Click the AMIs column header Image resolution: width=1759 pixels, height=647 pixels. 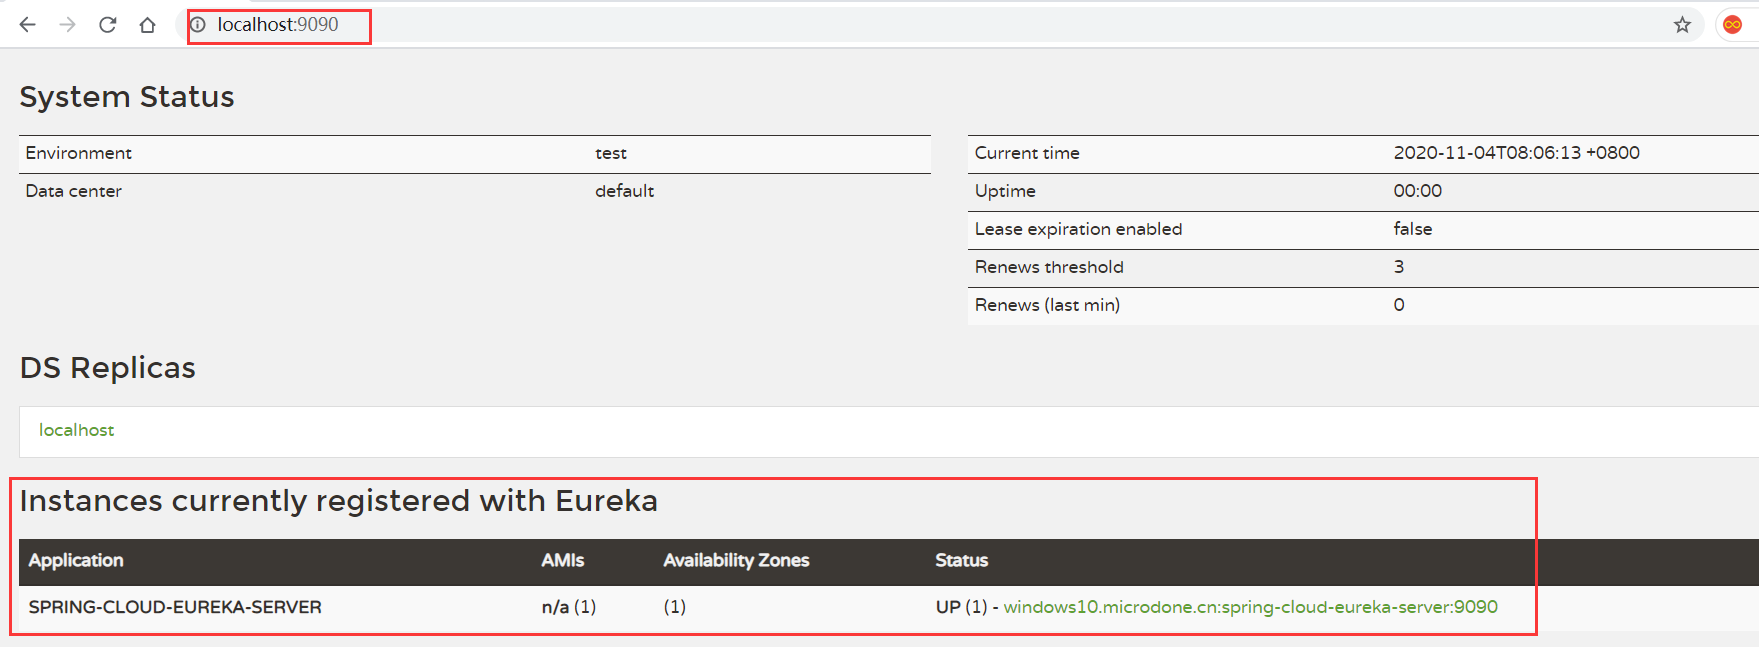(x=563, y=561)
